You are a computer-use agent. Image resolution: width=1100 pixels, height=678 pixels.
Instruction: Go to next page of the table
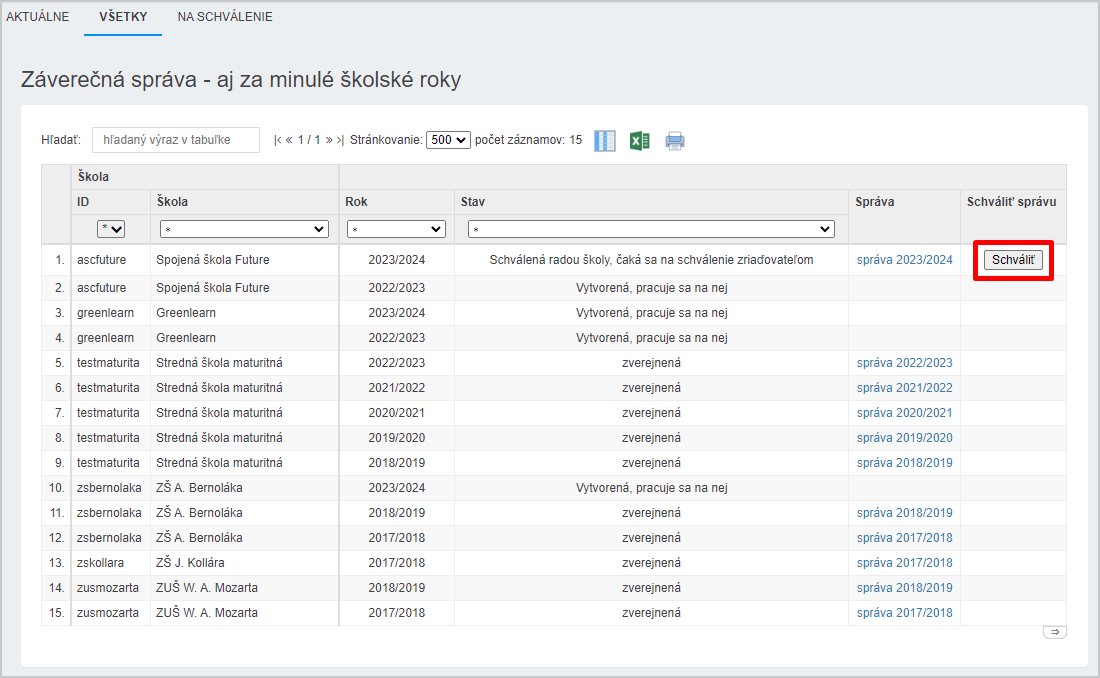coord(329,140)
